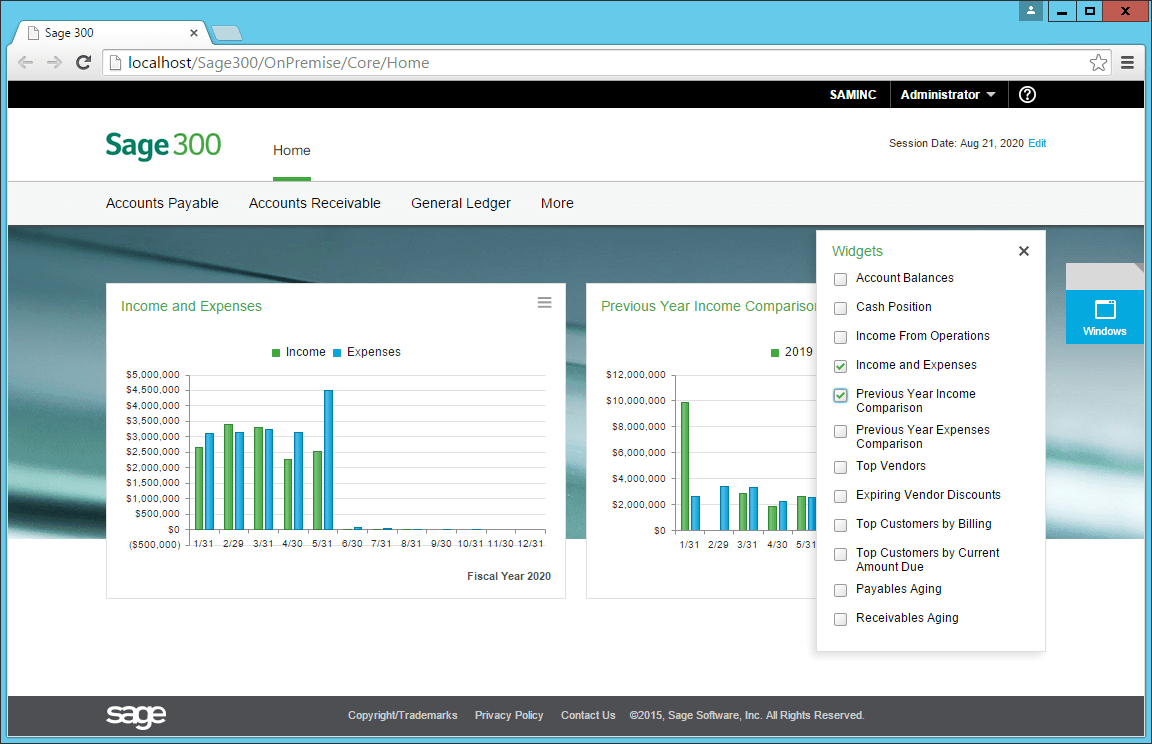Click the tall 5/31 Expenses bar
Viewport: 1152px width, 744px height.
click(328, 460)
